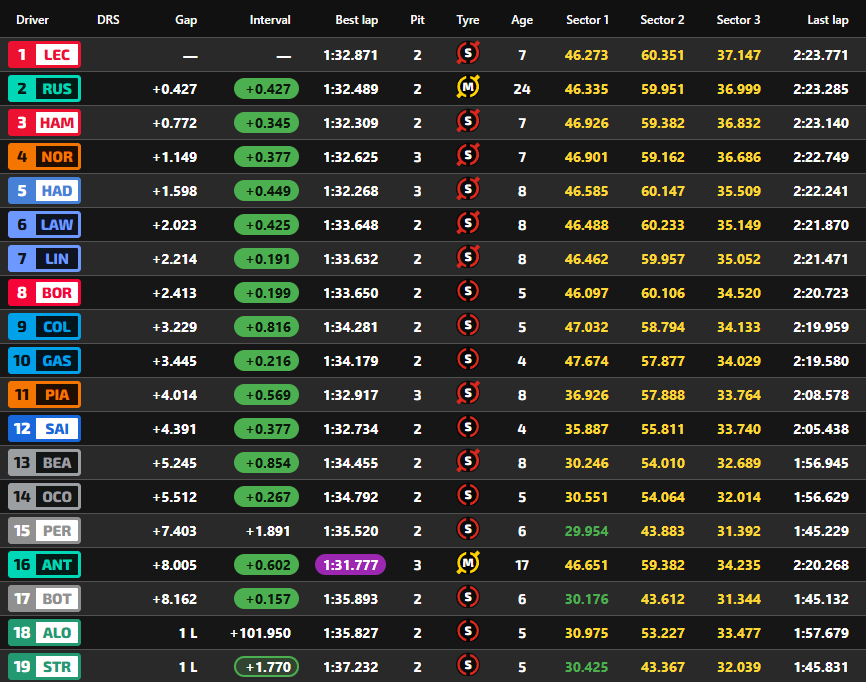
Task: Click the 1 L gap for ALO
Action: 188,633
